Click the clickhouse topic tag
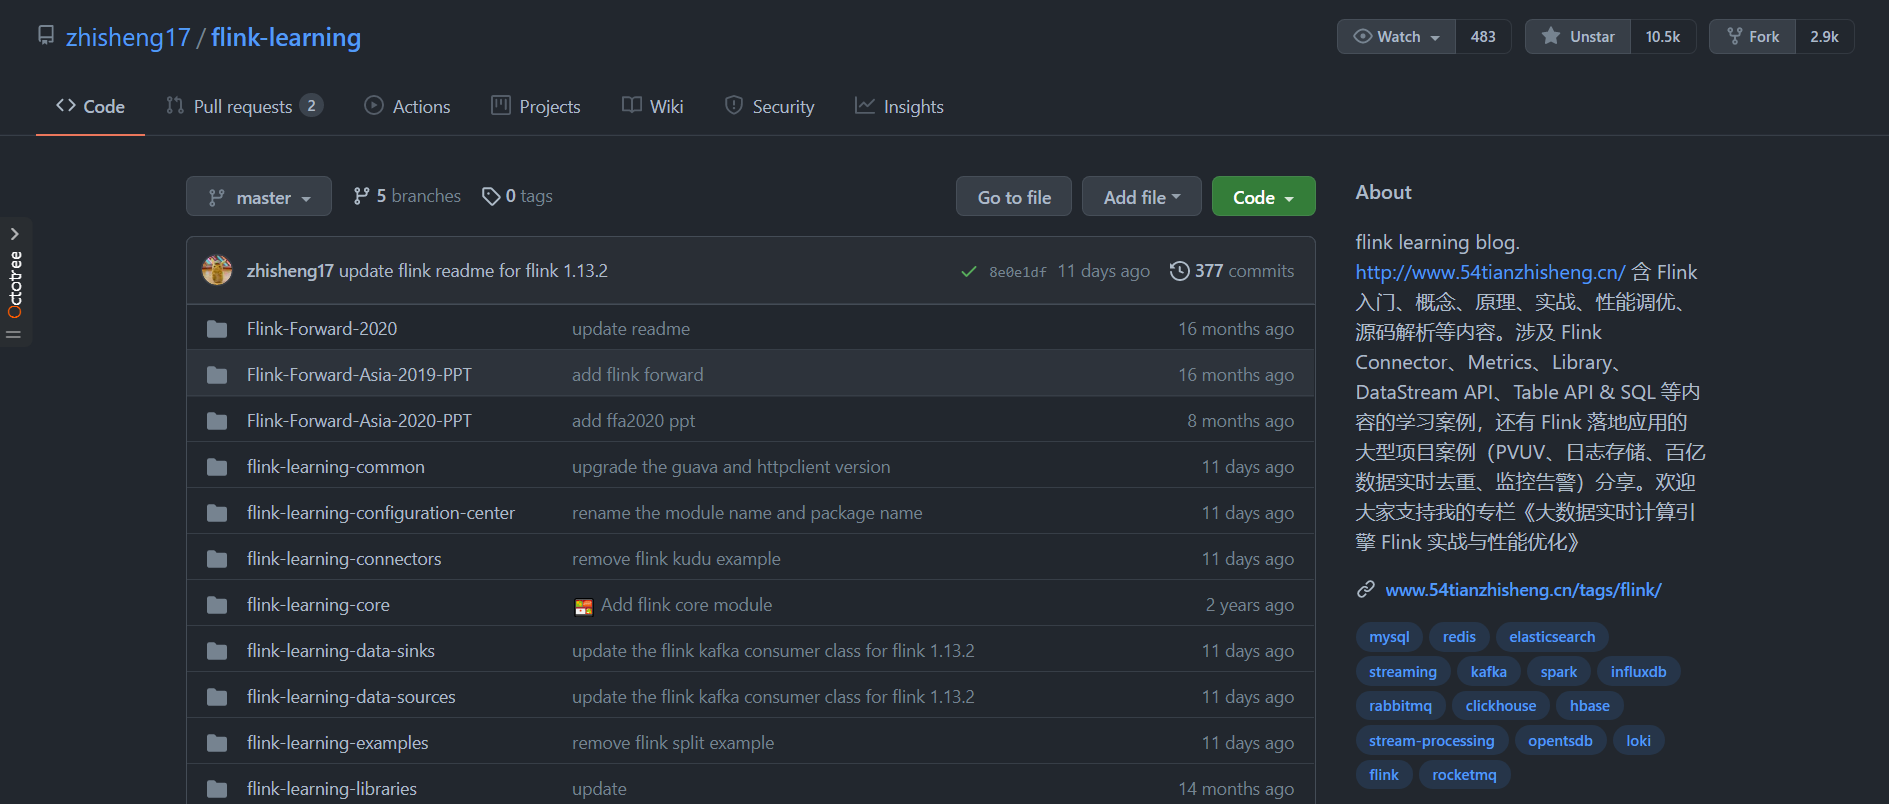This screenshot has width=1889, height=804. (1500, 706)
